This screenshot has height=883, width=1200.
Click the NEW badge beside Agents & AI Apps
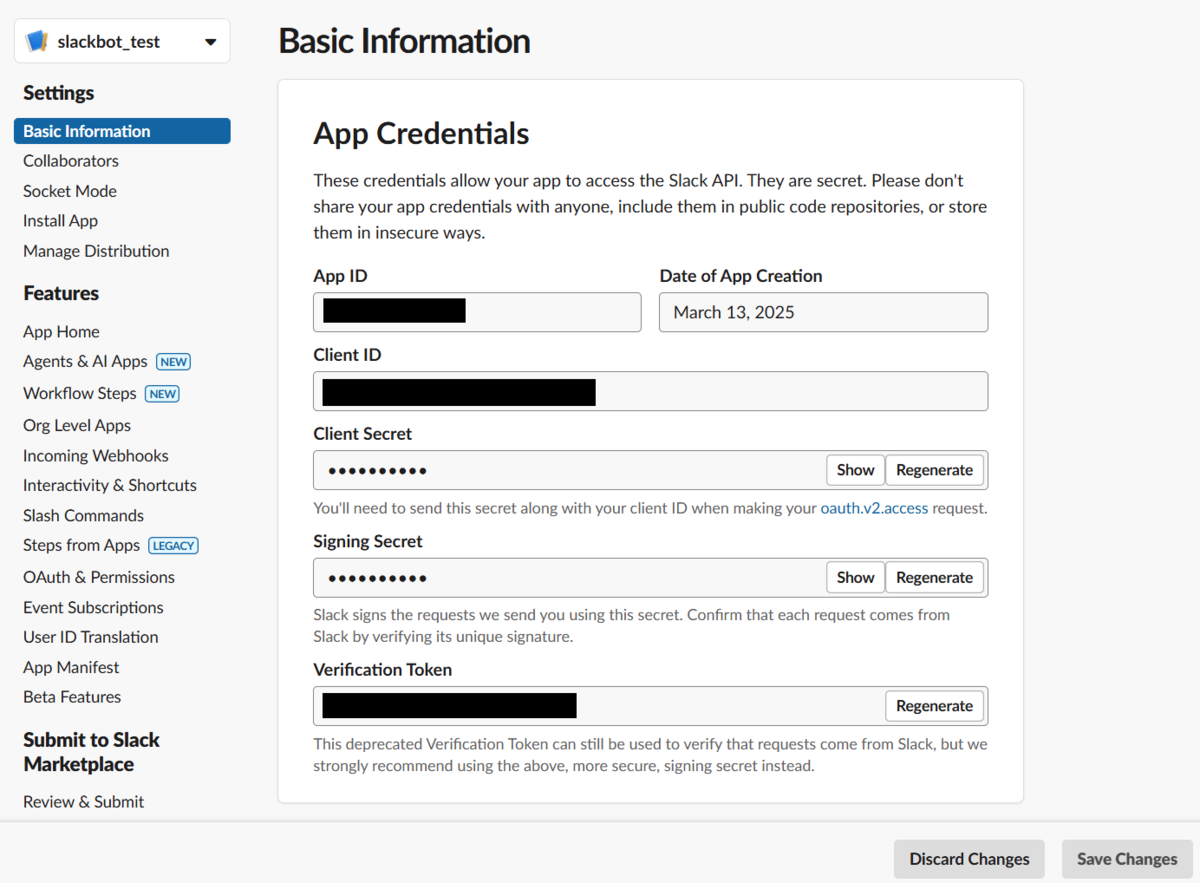coord(173,362)
